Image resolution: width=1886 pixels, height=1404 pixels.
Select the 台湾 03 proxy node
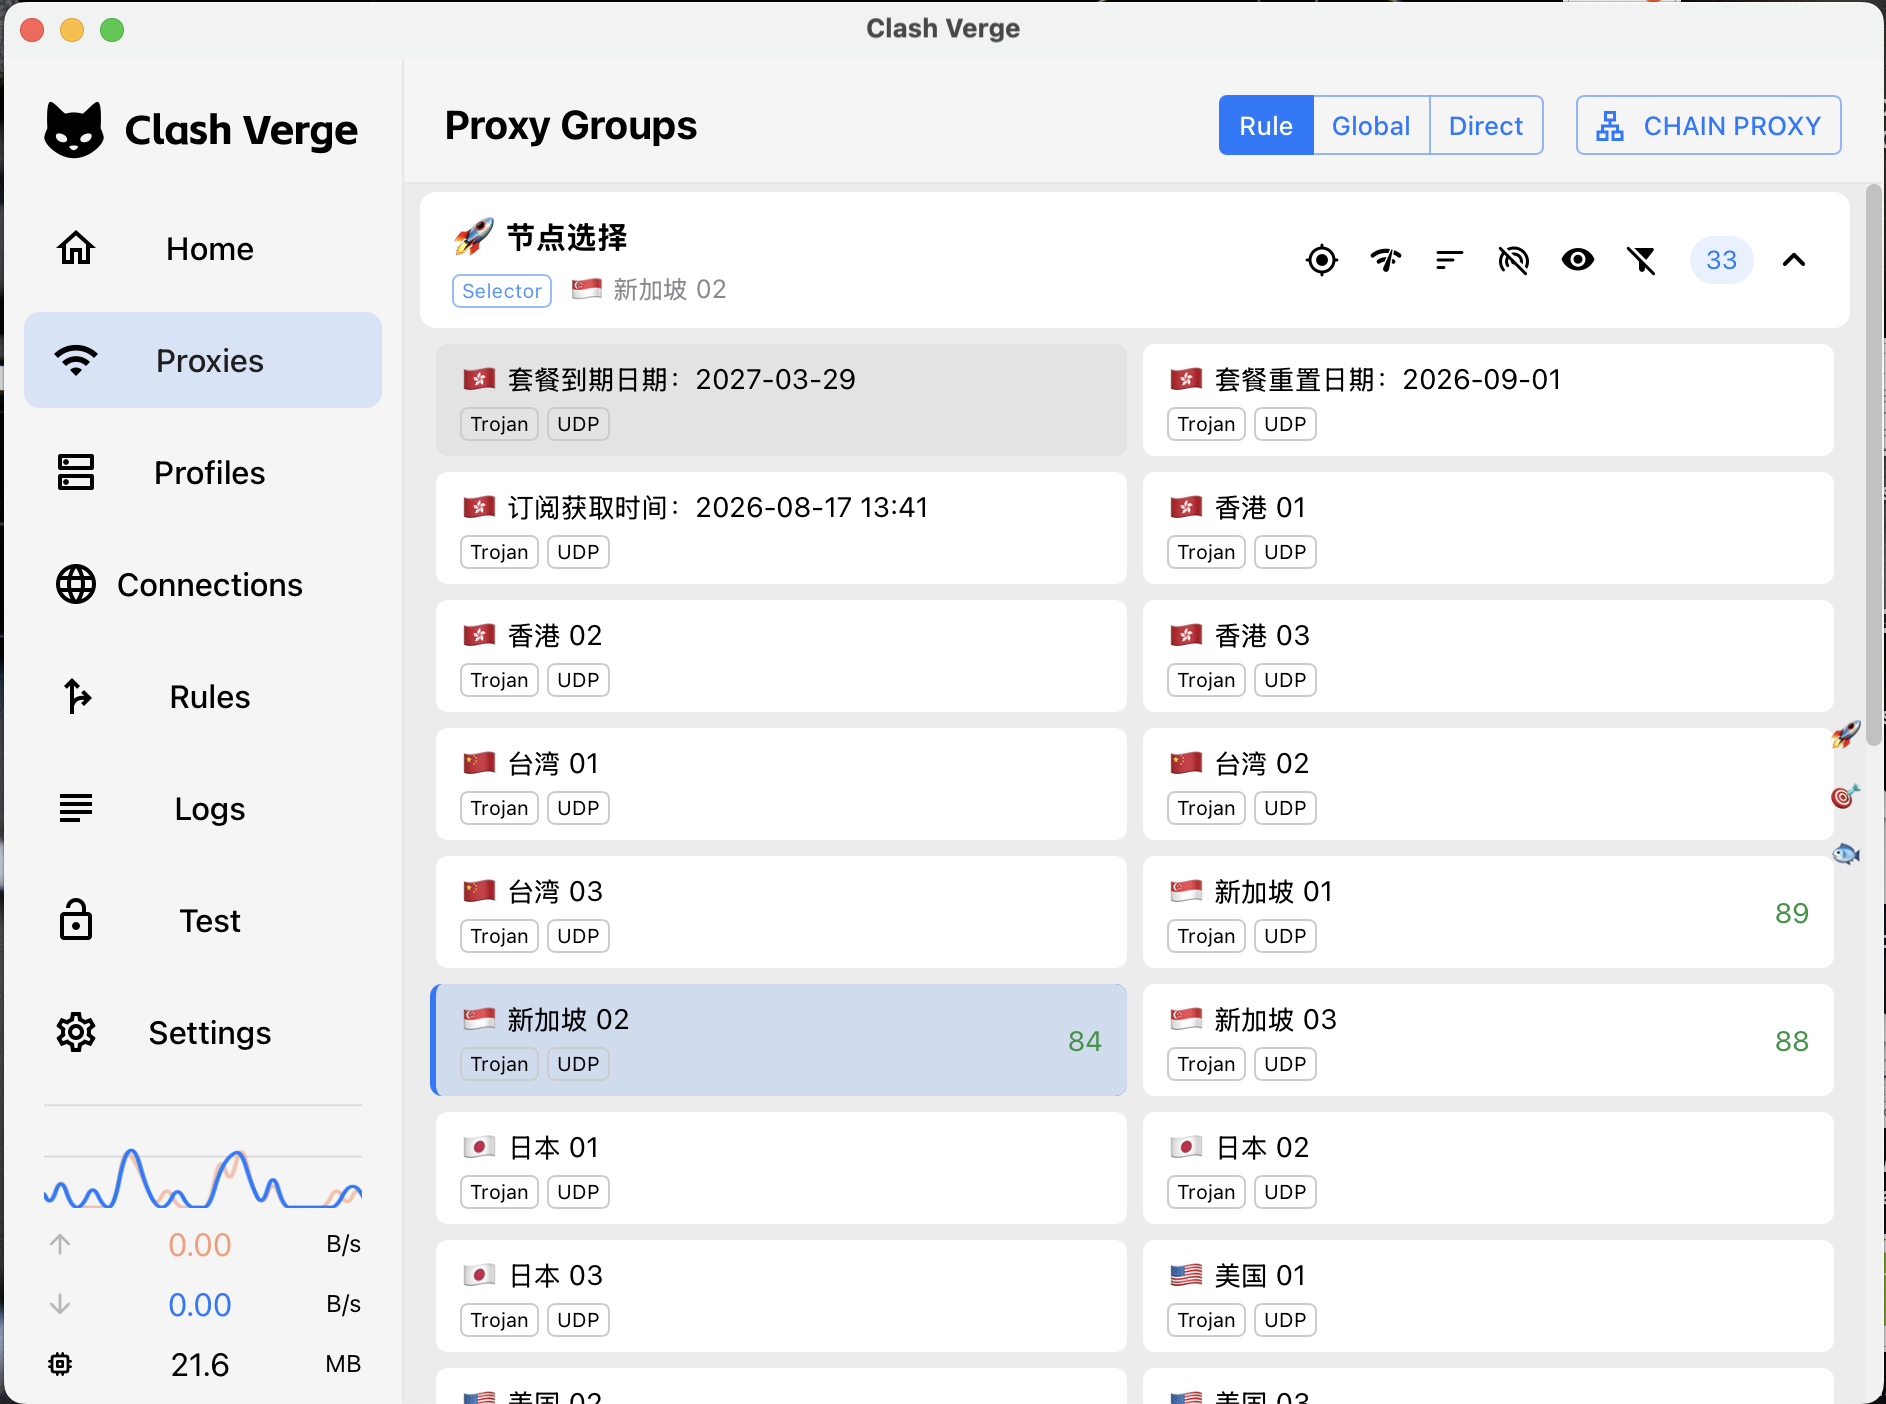pos(781,912)
